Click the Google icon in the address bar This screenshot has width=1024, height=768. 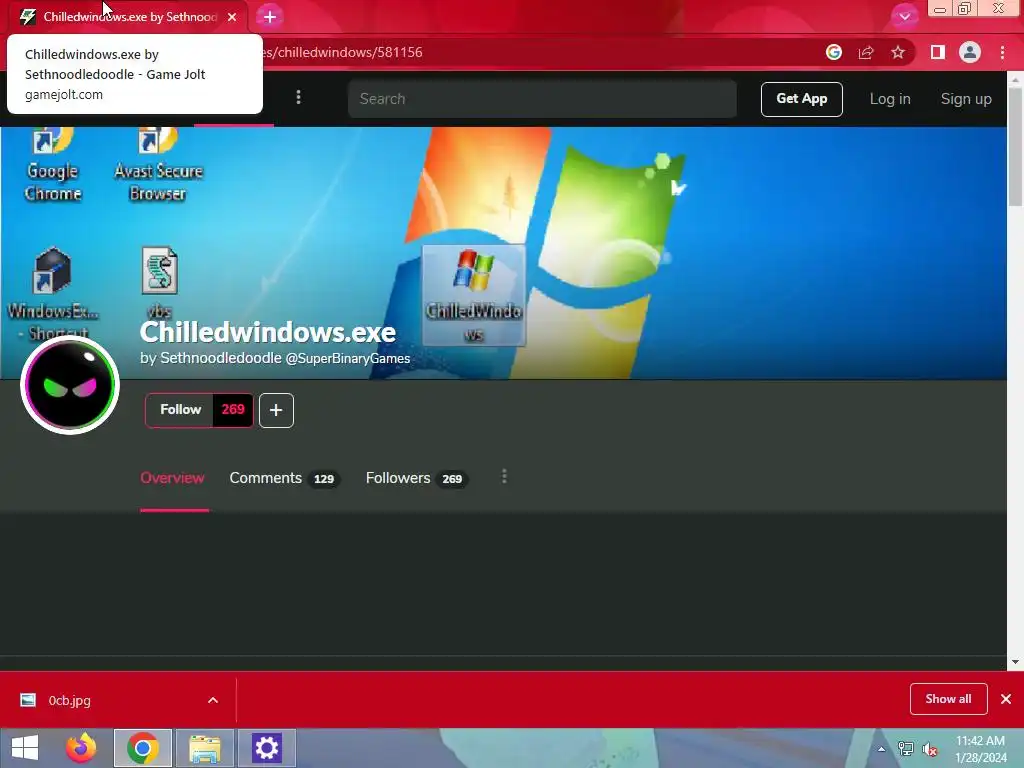(x=833, y=52)
